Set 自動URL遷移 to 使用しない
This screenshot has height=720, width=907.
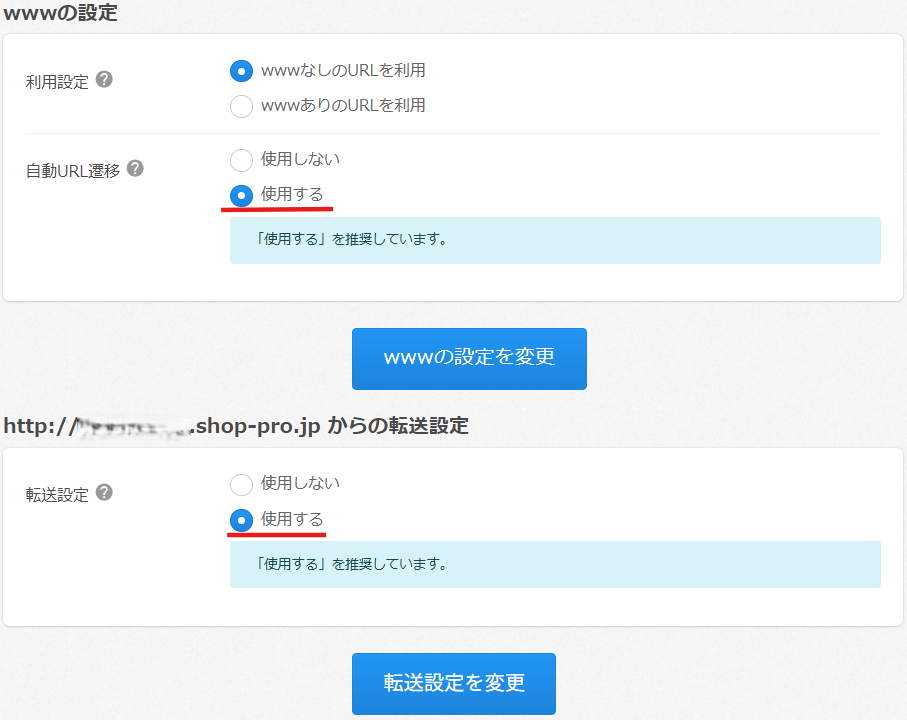(241, 160)
